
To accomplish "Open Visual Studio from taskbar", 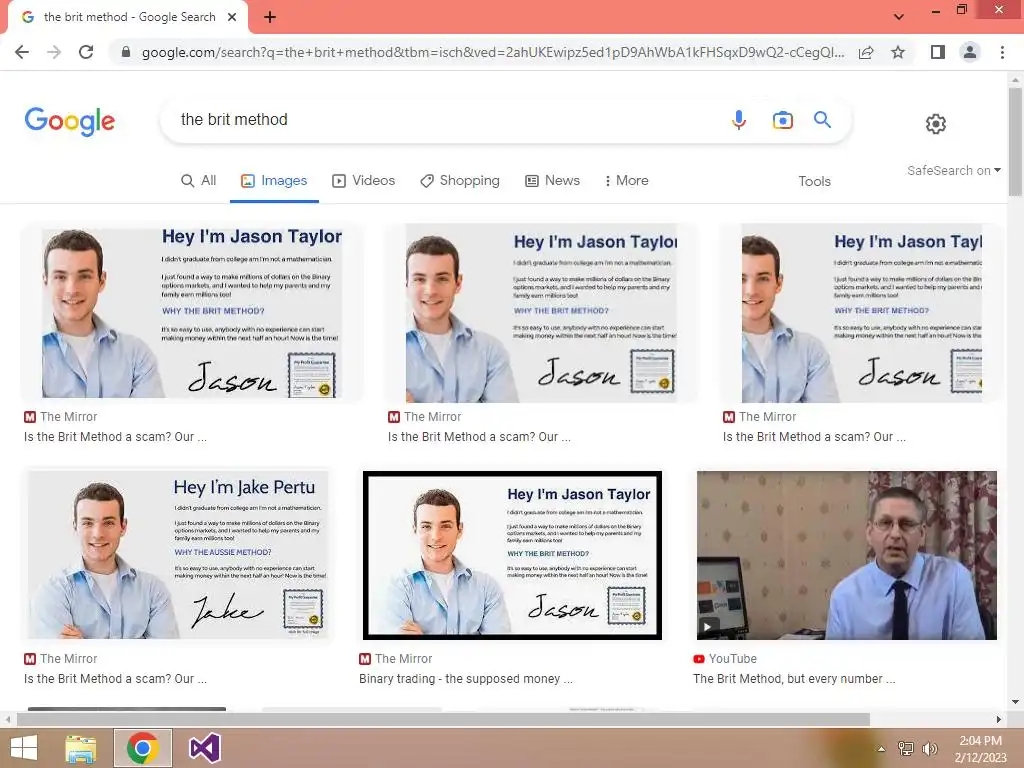I will (204, 748).
